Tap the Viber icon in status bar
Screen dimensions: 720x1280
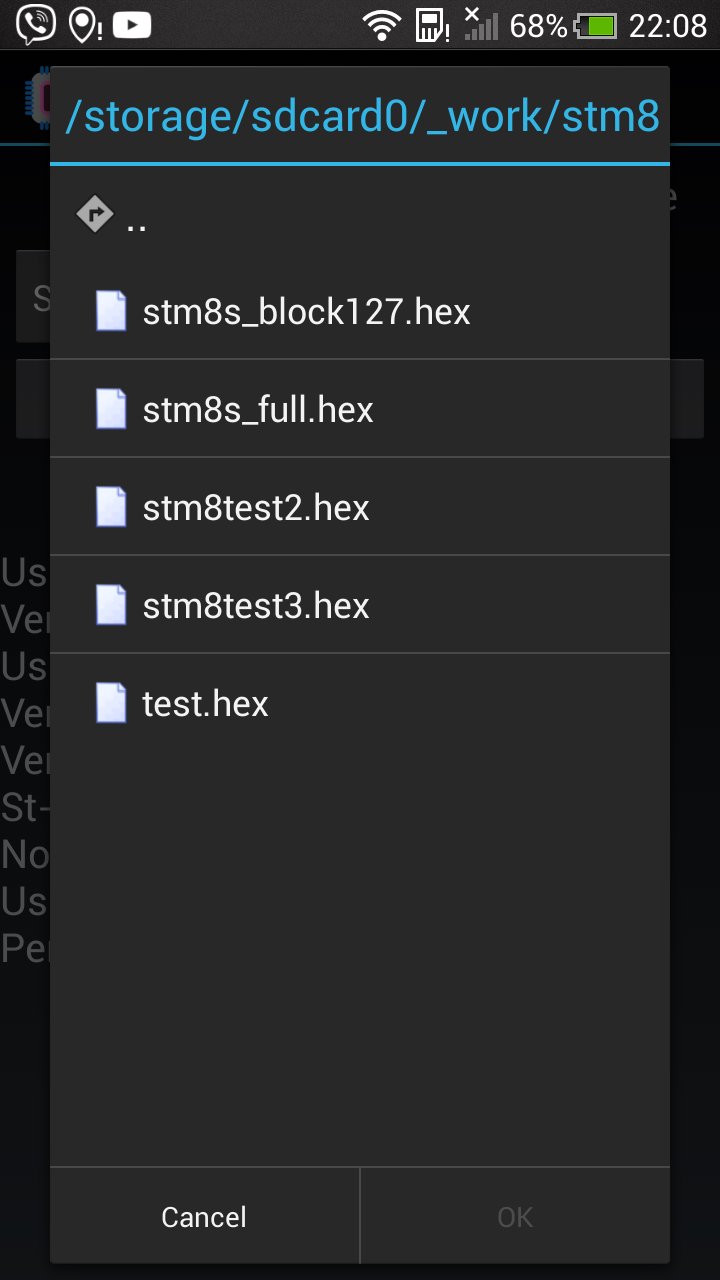36,25
